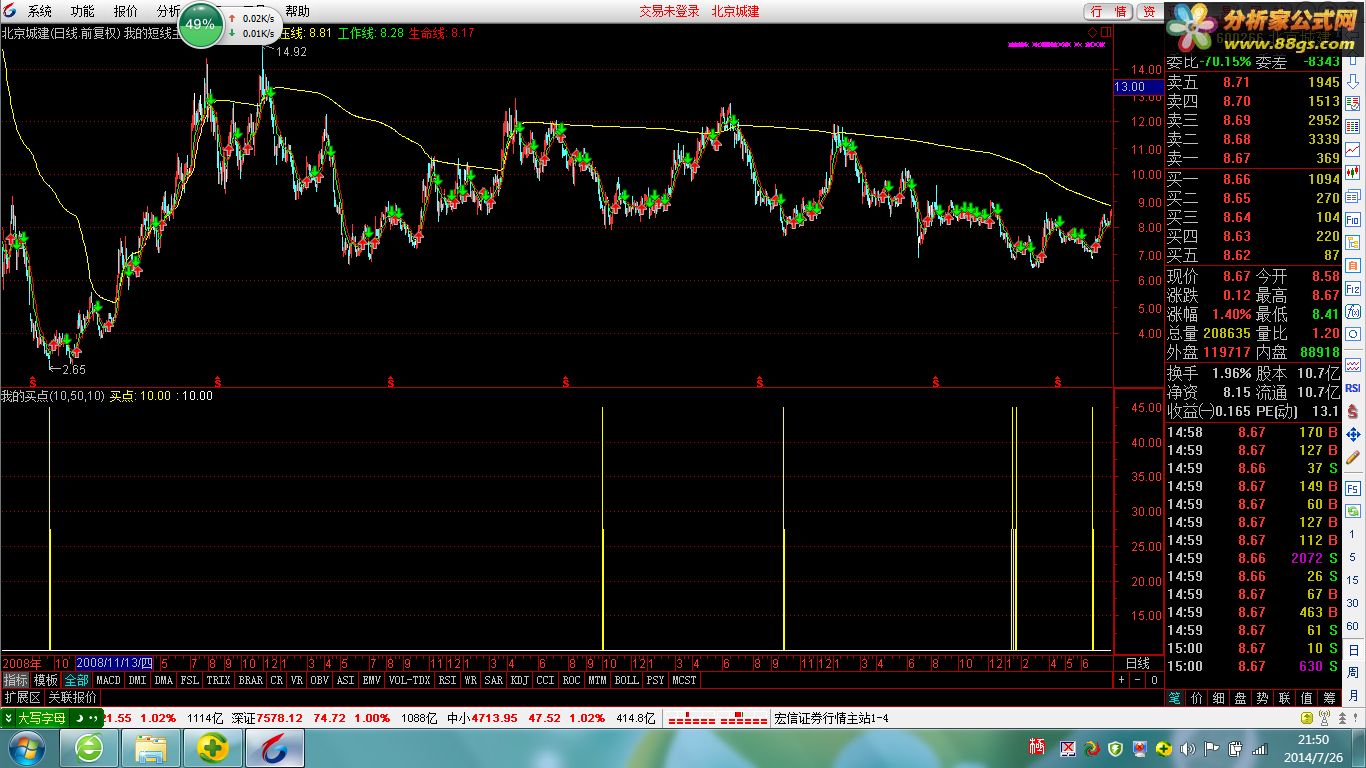Click the plus zoom button below chart
The width and height of the screenshot is (1366, 768).
(1123, 680)
